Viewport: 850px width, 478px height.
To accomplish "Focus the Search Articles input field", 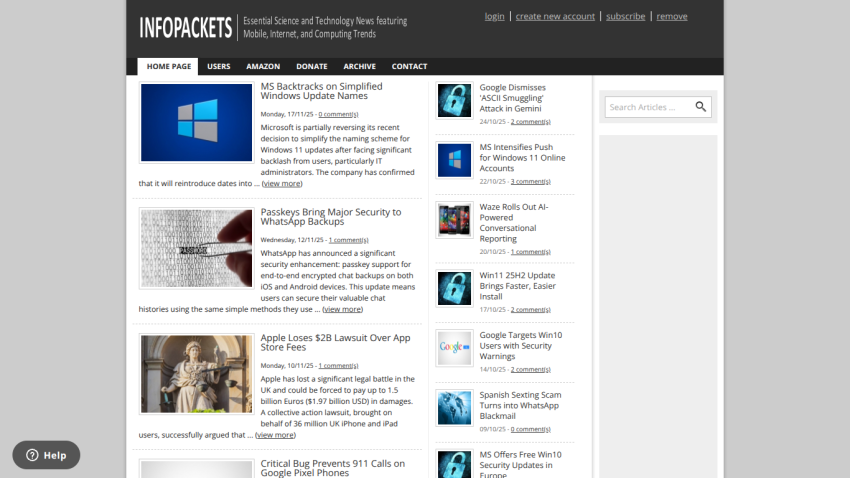I will [649, 107].
